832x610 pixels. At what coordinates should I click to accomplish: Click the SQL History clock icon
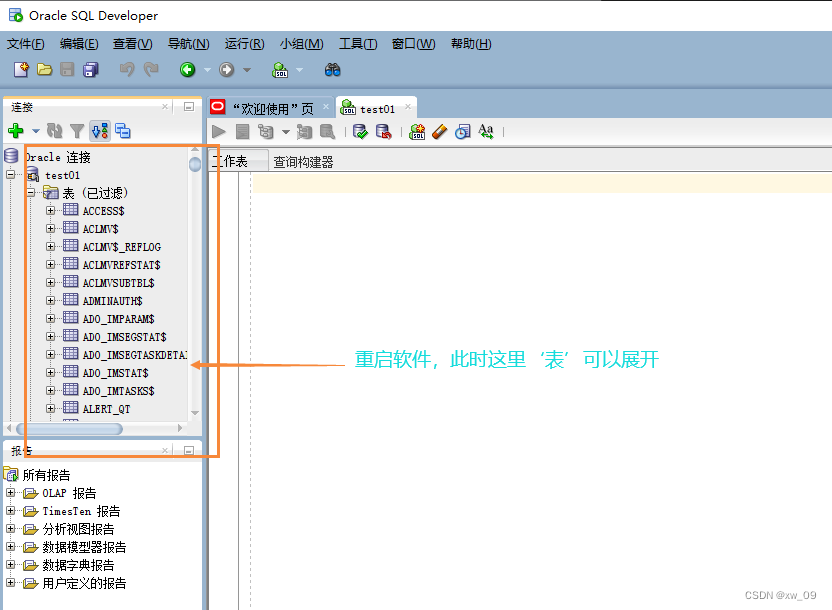pyautogui.click(x=463, y=132)
